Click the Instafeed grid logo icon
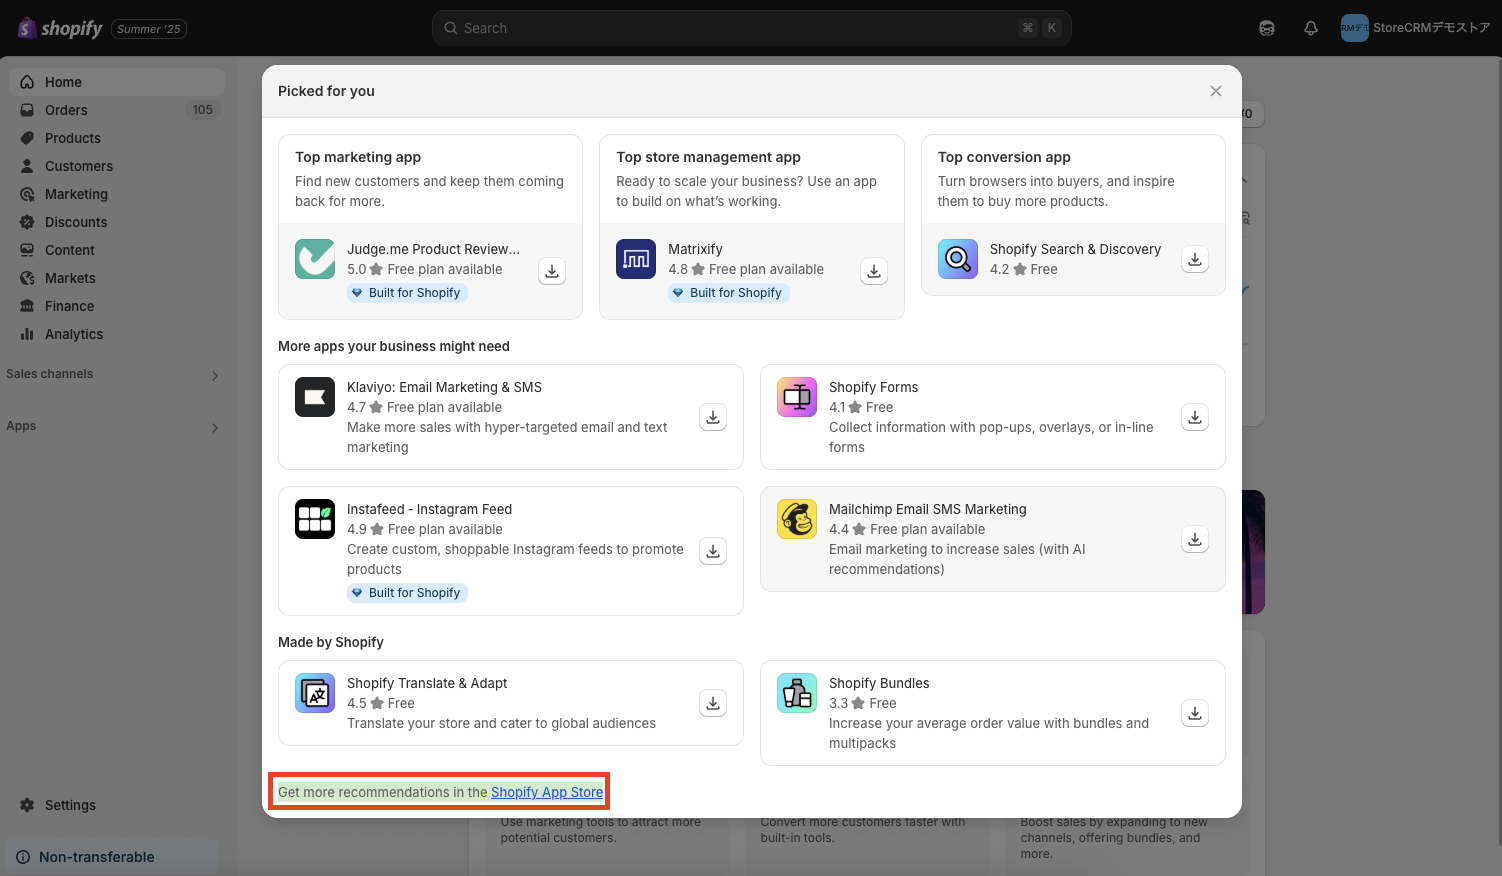1502x876 pixels. point(315,519)
